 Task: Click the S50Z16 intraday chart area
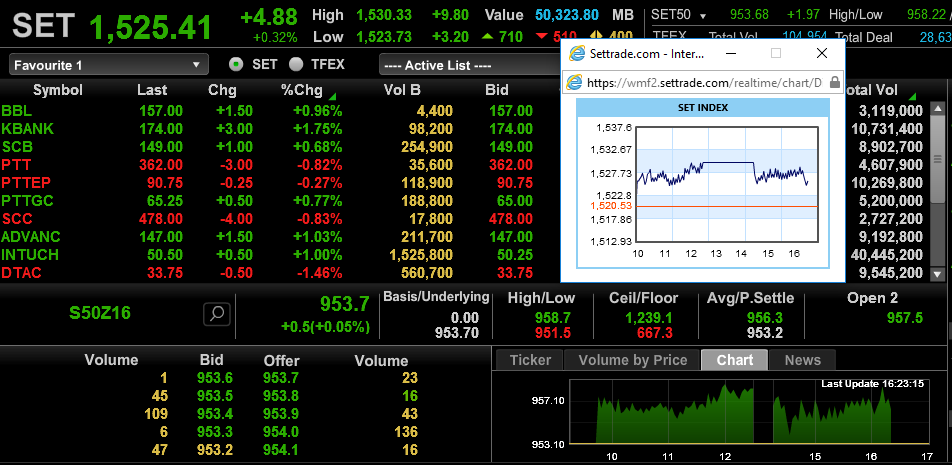[x=749, y=413]
